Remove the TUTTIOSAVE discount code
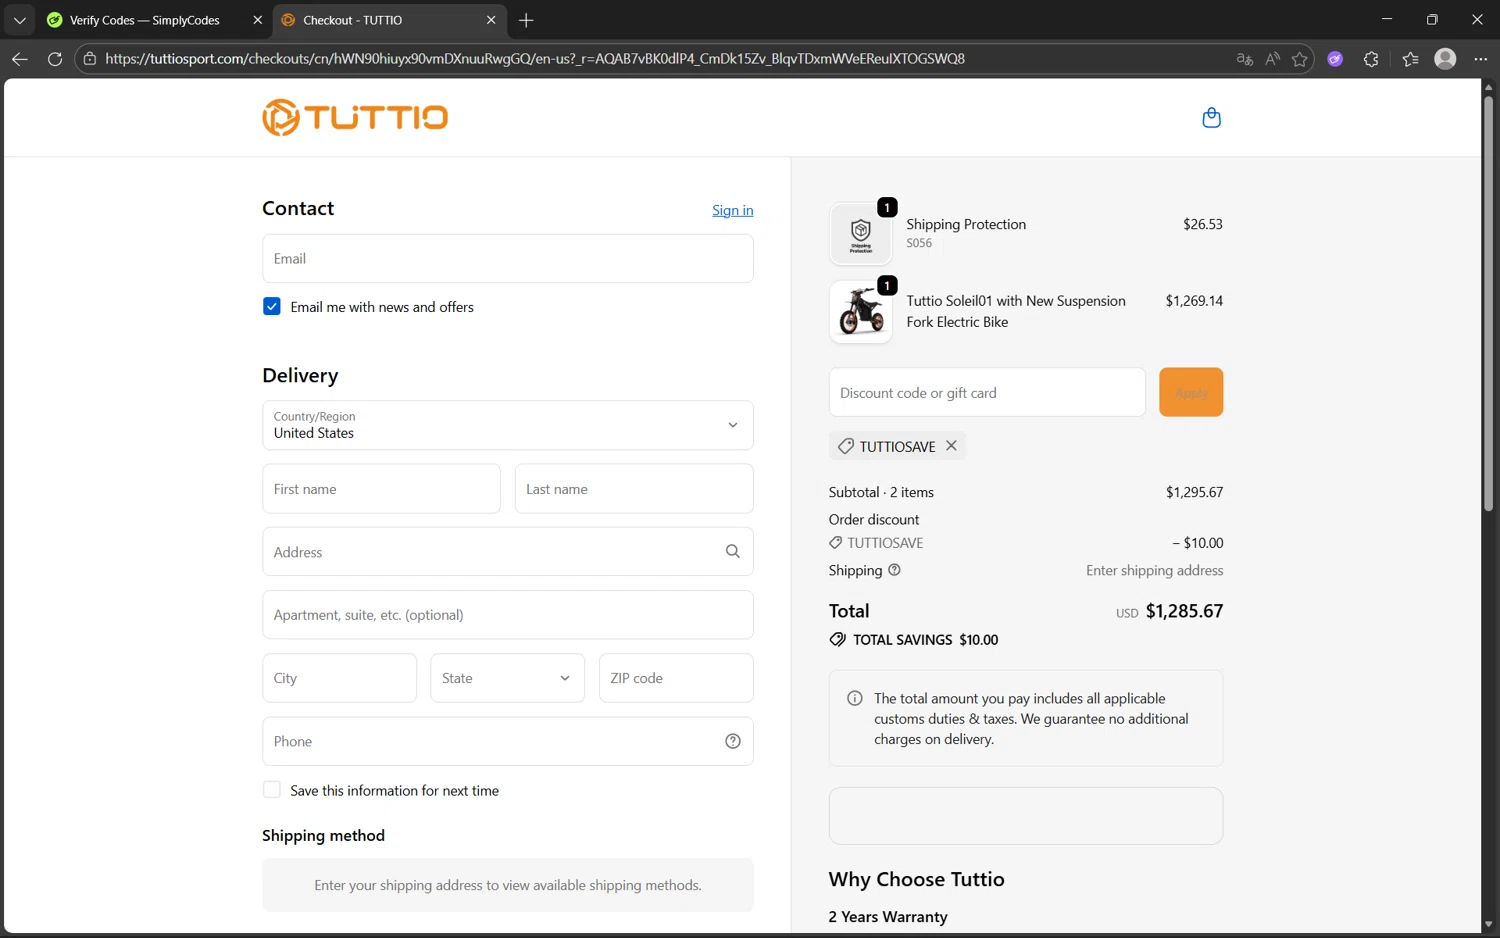This screenshot has height=938, width=1500. pos(951,446)
